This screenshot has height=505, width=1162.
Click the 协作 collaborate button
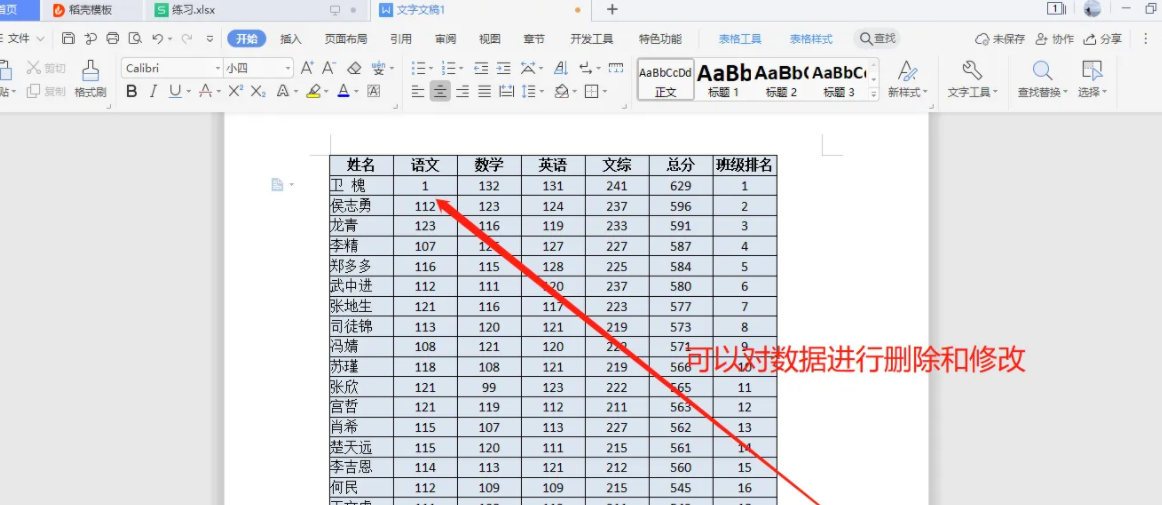pyautogui.click(x=1055, y=39)
